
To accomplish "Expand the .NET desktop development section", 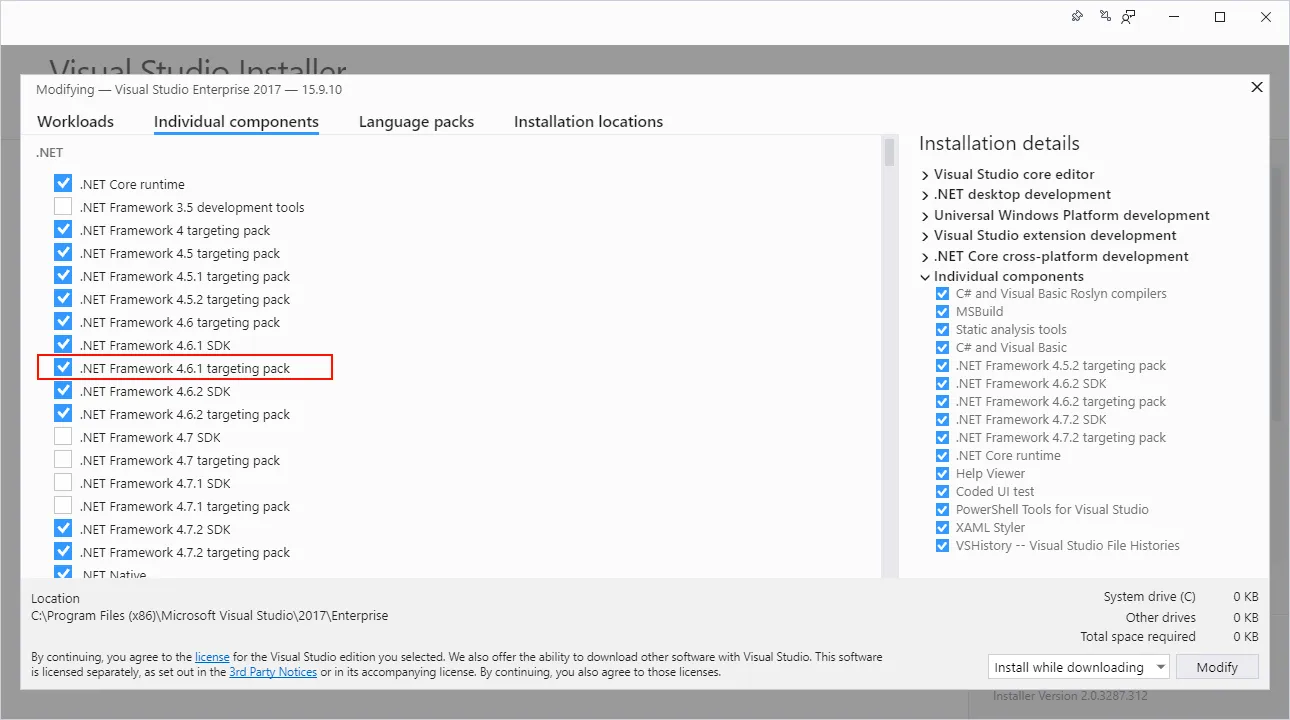I will 924,194.
